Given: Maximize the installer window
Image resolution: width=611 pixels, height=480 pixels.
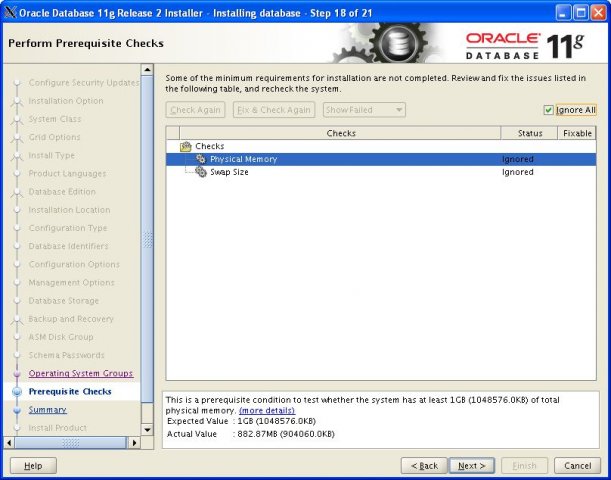Looking at the screenshot, I should click(581, 13).
